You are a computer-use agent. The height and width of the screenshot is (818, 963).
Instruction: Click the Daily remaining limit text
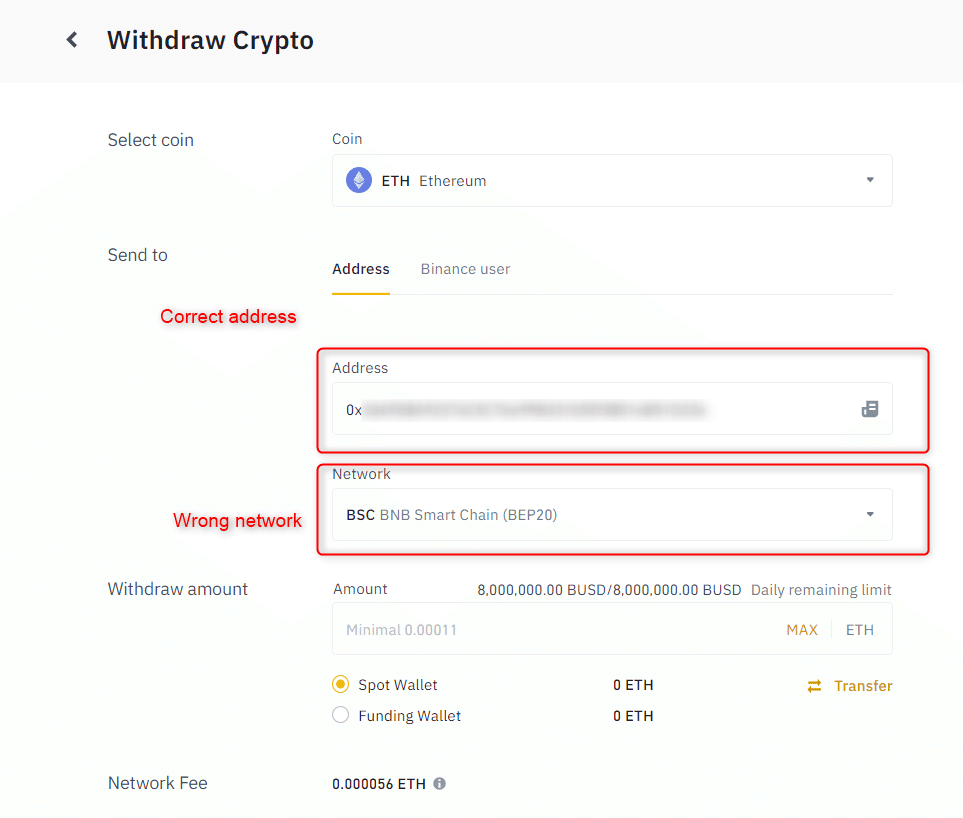[x=821, y=590]
